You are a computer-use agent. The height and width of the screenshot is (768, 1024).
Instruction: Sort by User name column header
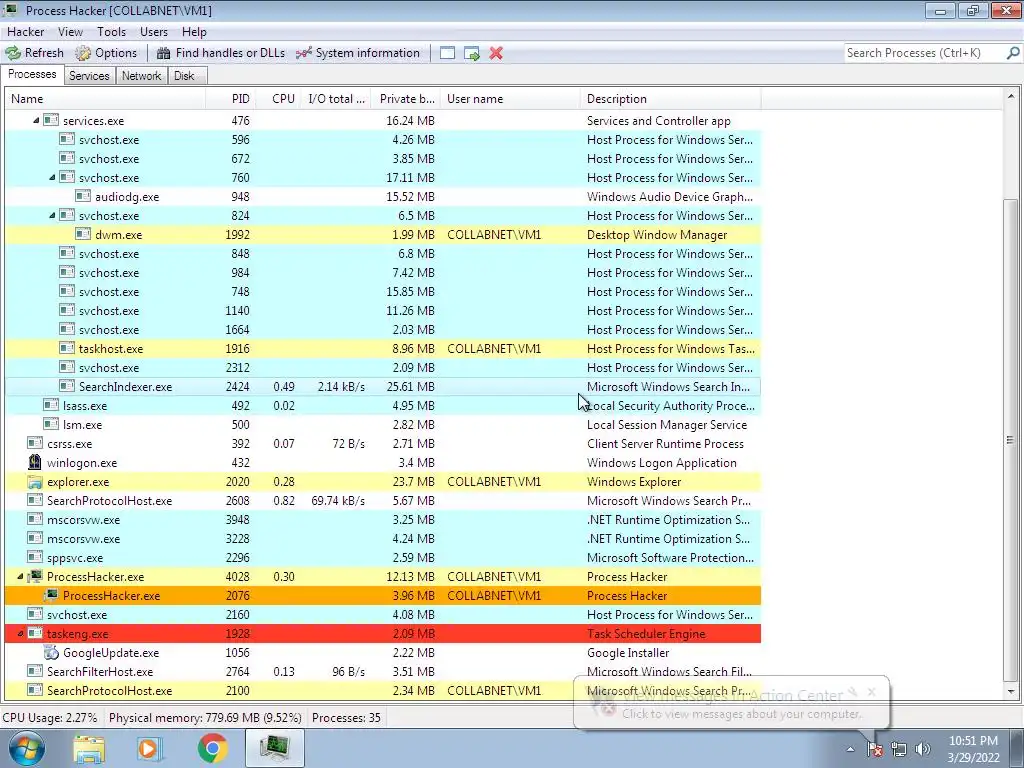(510, 99)
